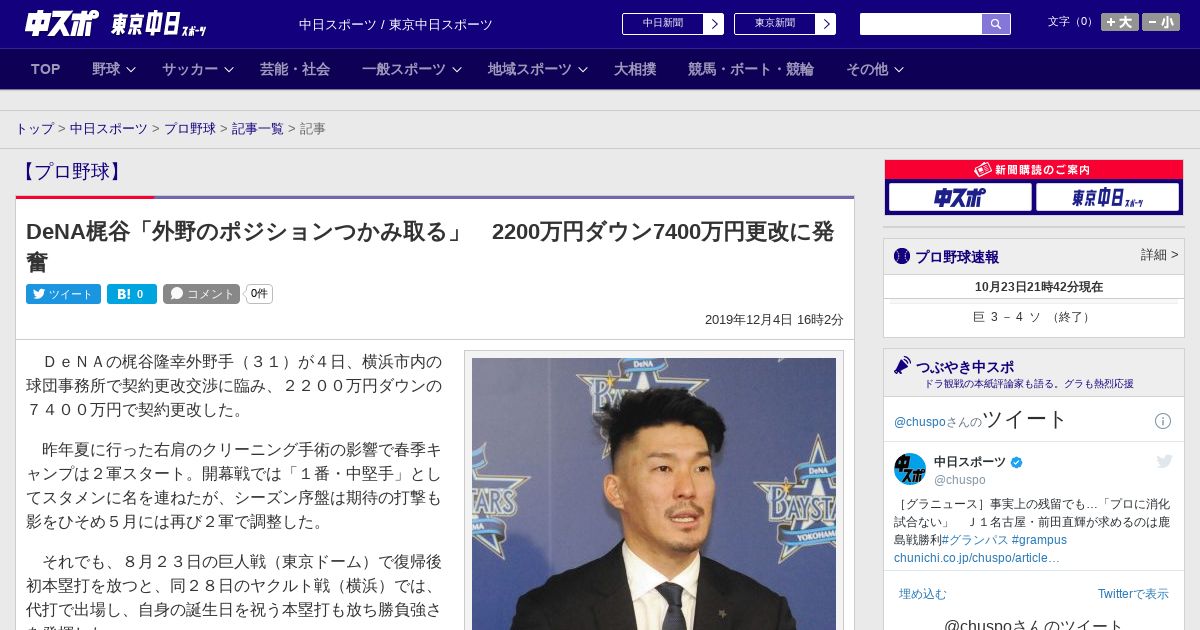Click トップ breadcrumb link
This screenshot has height=630, width=1200.
[x=34, y=129]
